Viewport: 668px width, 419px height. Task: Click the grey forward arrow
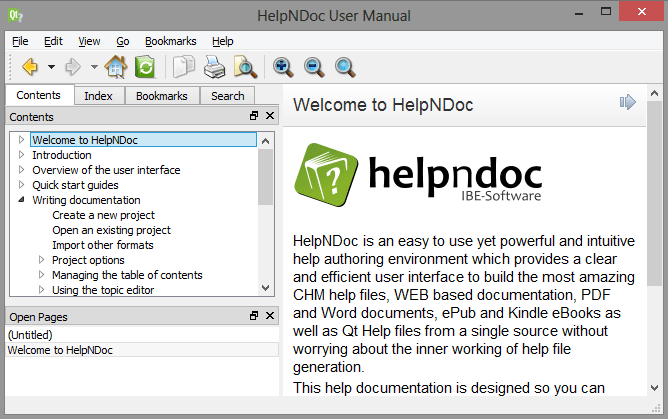tap(73, 67)
